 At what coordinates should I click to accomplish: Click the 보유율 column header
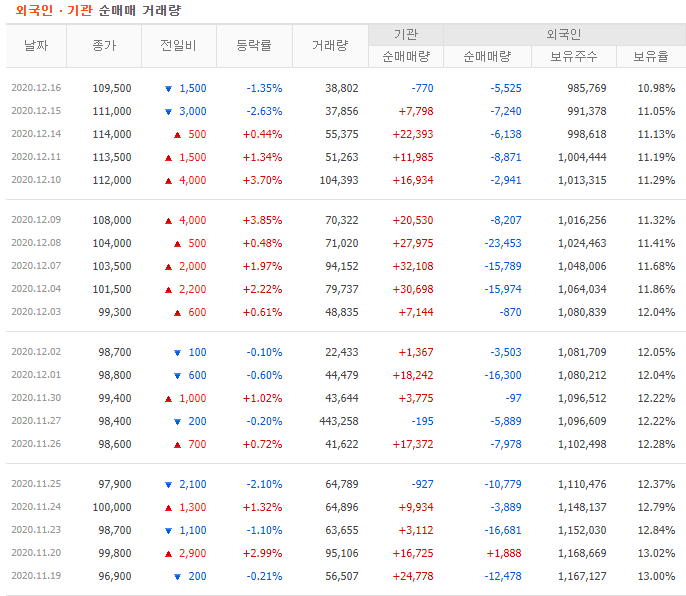click(651, 56)
